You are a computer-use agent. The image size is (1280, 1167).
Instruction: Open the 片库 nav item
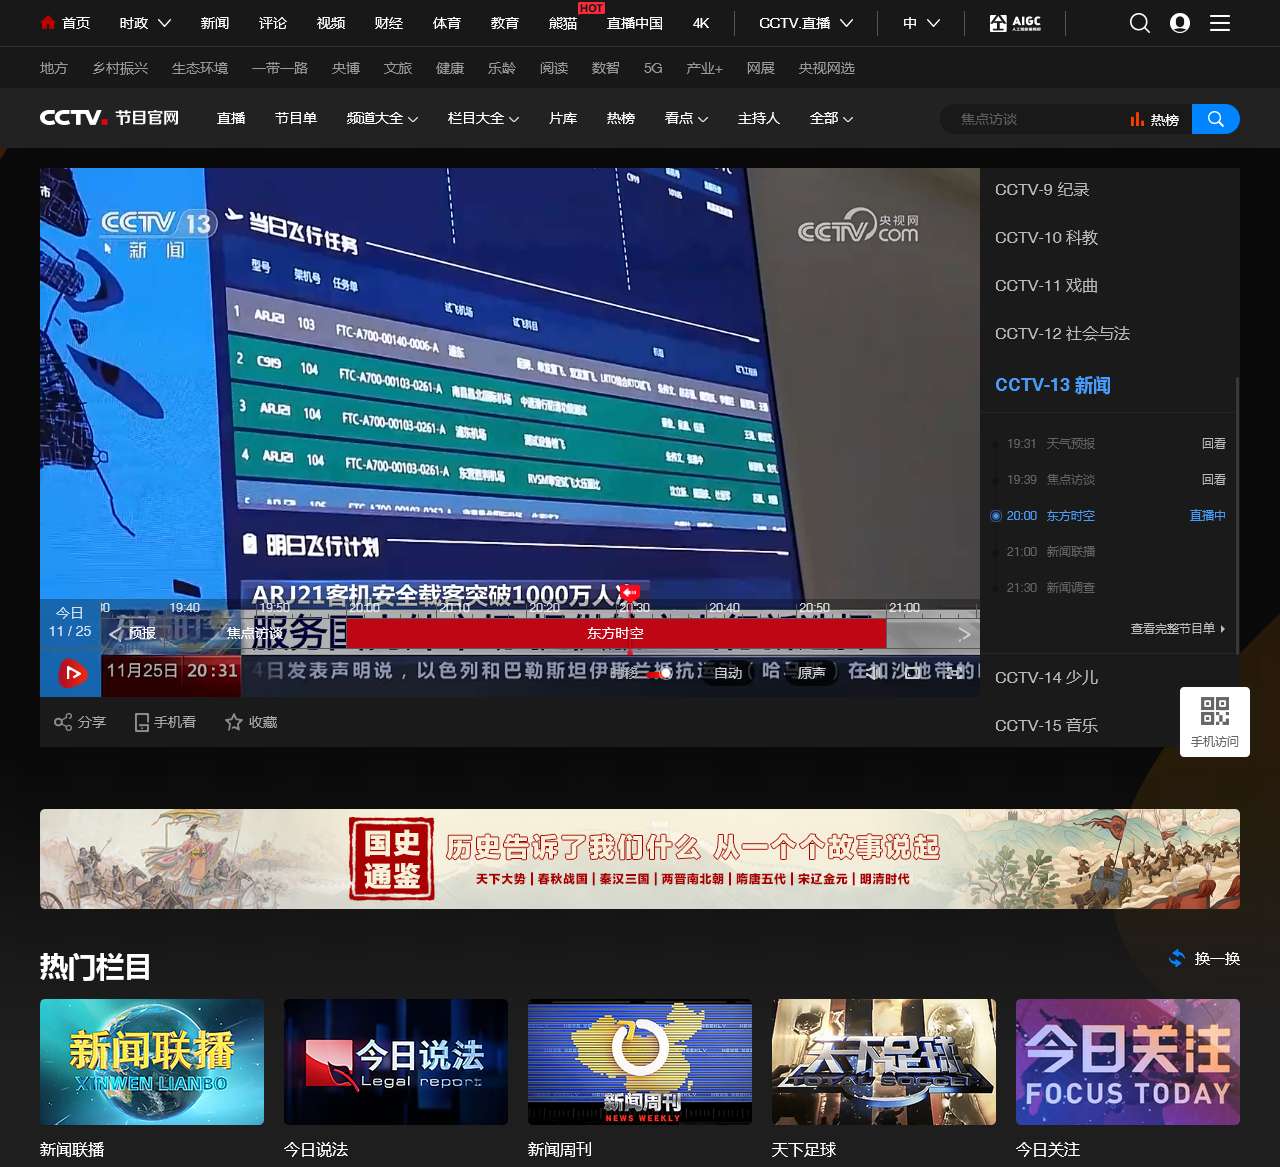[563, 118]
